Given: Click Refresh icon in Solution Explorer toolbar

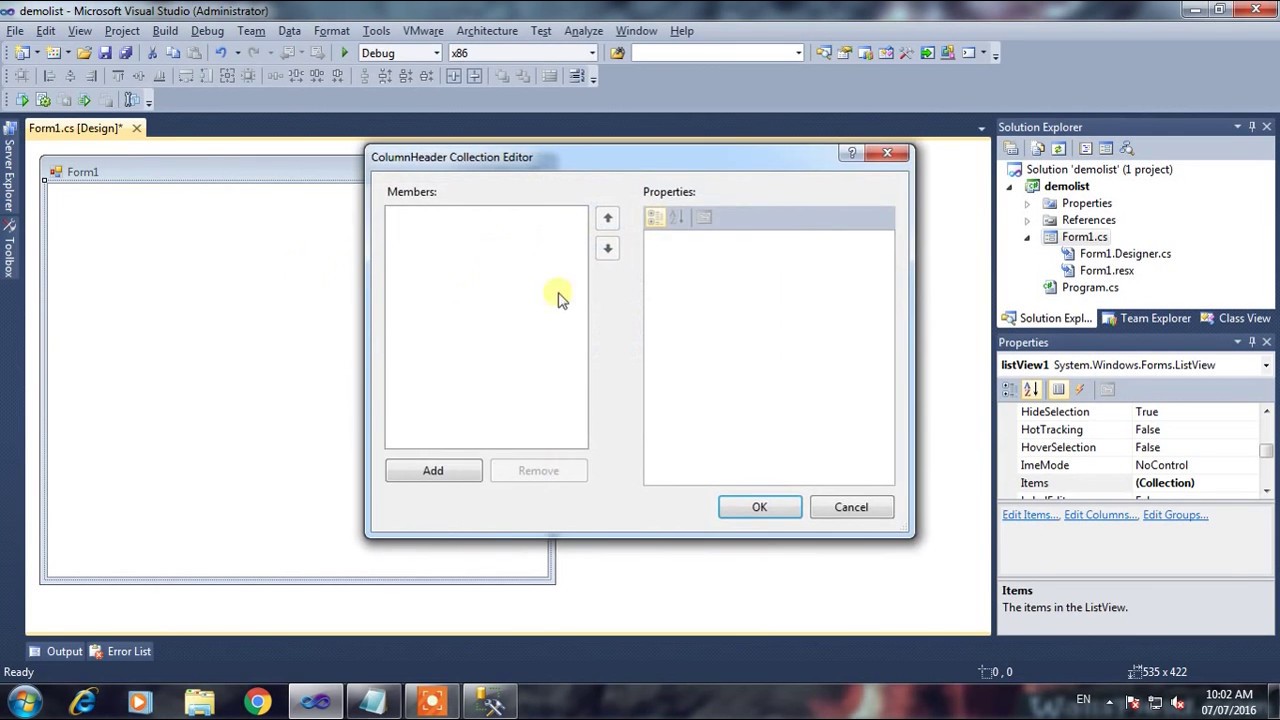Looking at the screenshot, I should [x=1058, y=148].
